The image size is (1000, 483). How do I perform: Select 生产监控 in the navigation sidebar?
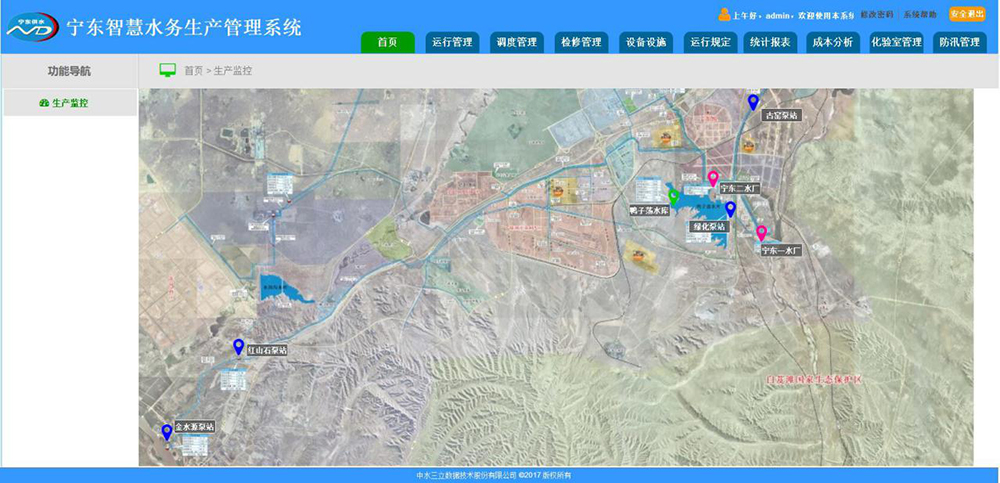pos(69,103)
